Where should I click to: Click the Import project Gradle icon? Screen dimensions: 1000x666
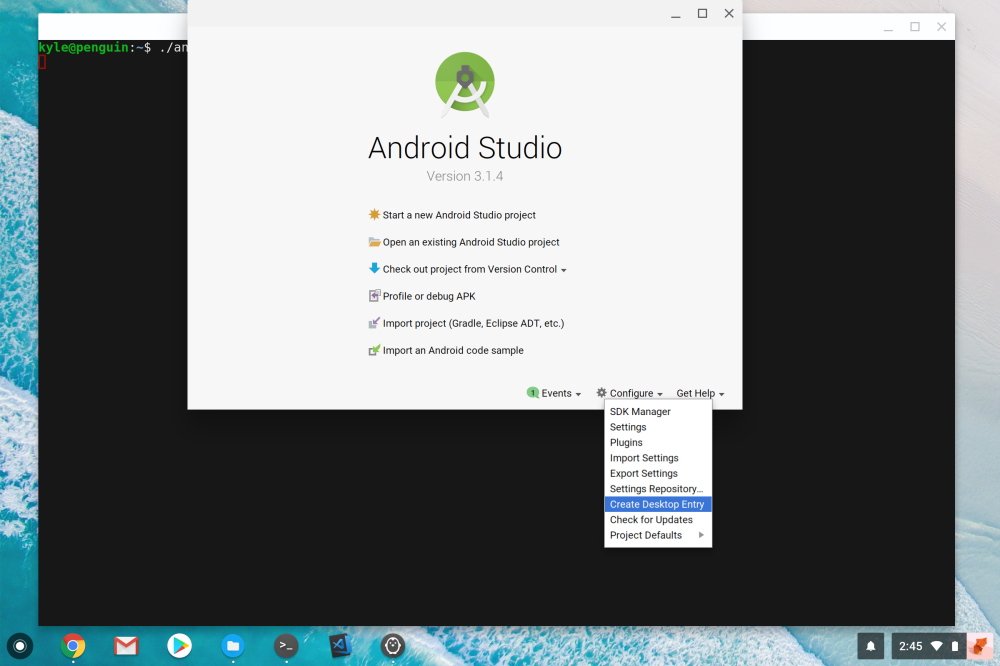pos(374,323)
